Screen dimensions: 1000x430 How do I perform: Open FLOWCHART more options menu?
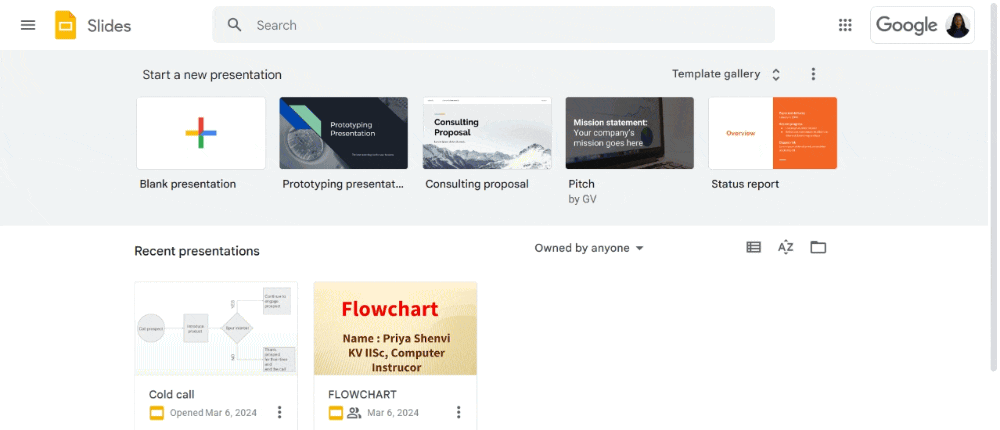pyautogui.click(x=458, y=412)
